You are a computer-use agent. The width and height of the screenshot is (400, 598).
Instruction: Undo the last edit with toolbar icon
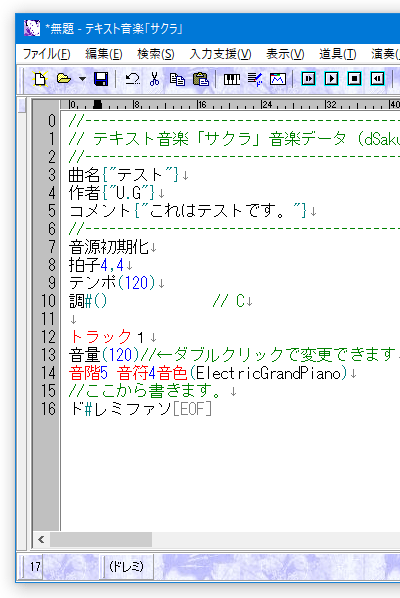point(132,79)
